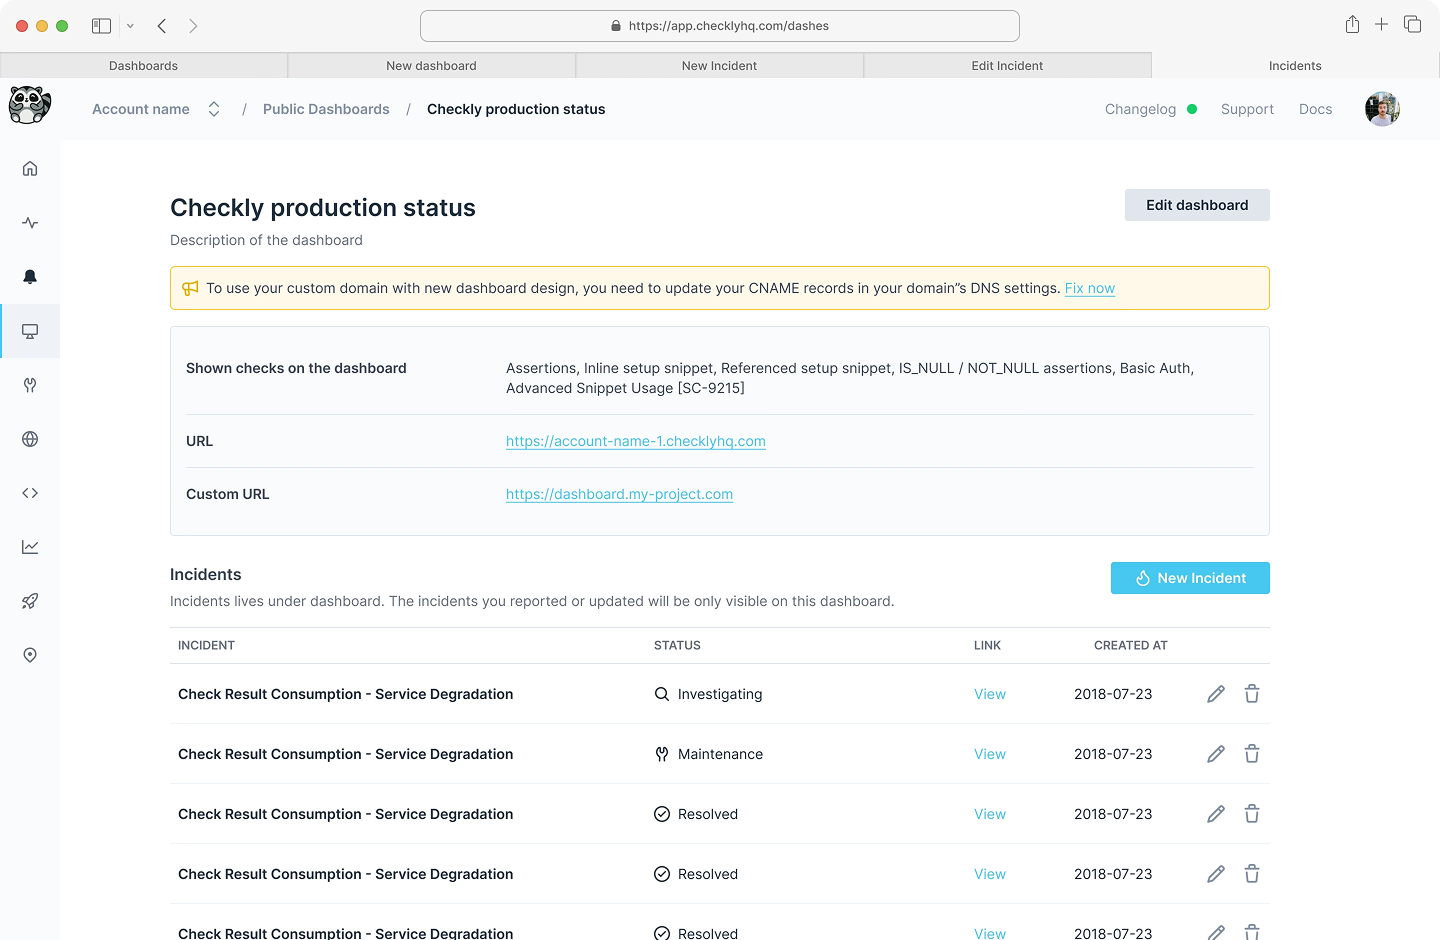Open View link for the Maintenance incident
Screen dimensions: 1440x940
tap(990, 754)
